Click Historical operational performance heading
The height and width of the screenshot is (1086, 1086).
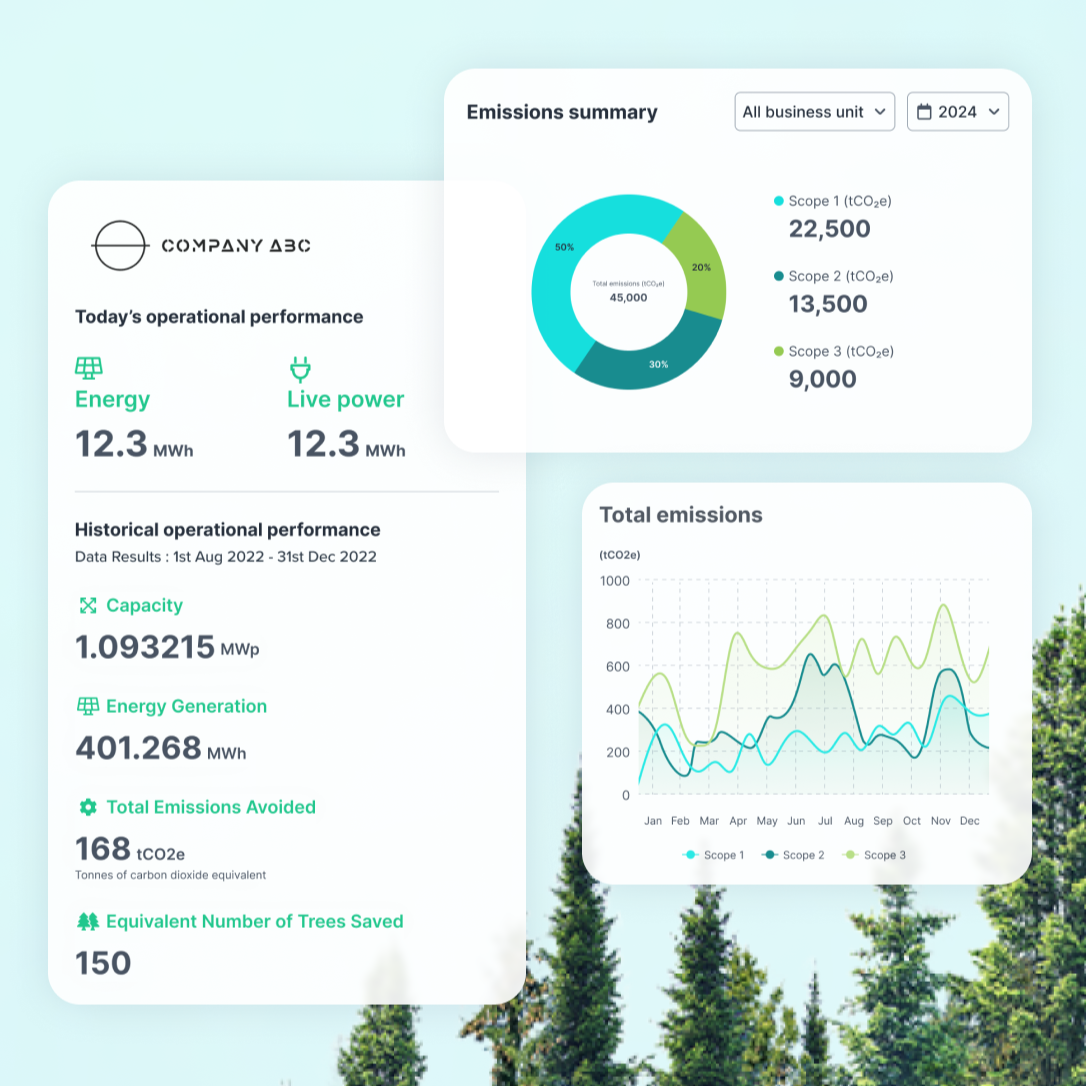(x=227, y=530)
